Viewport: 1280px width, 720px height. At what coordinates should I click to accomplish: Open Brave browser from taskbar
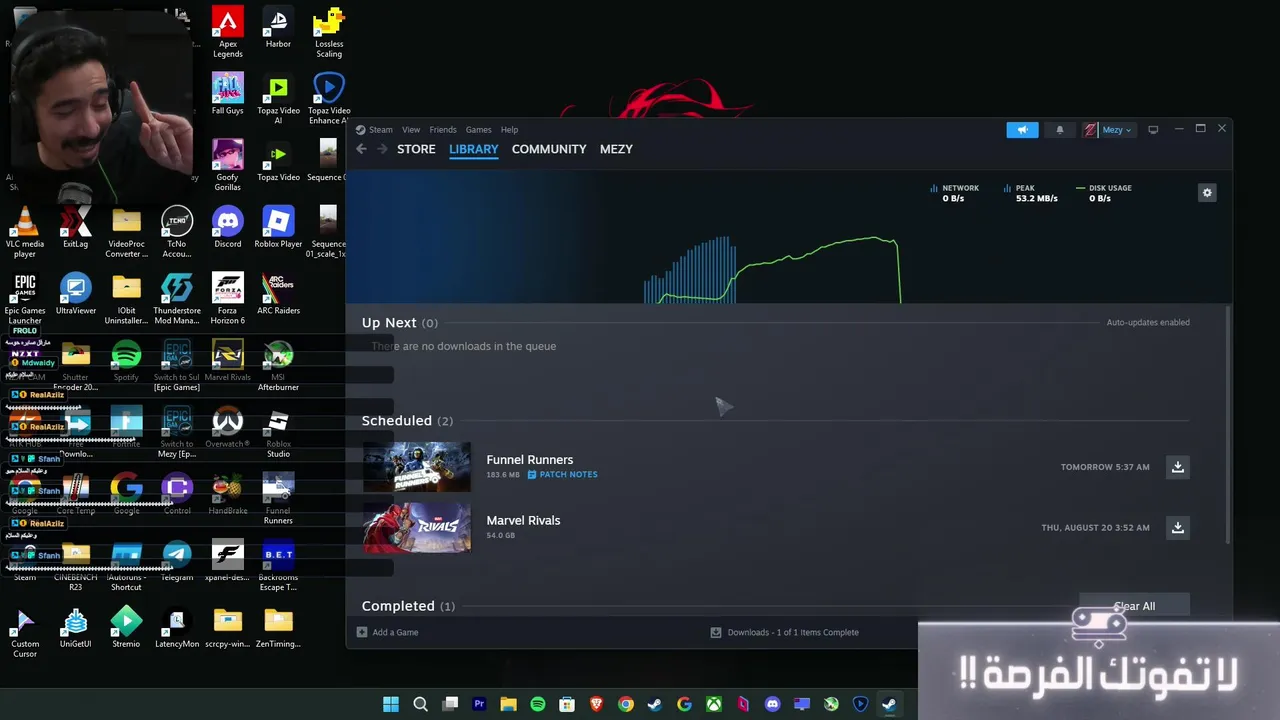click(597, 704)
